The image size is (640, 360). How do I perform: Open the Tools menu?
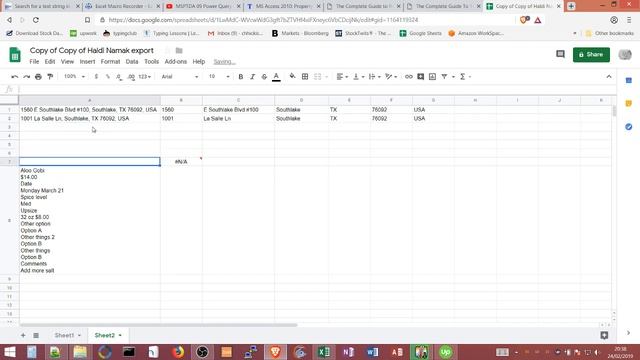click(151, 62)
